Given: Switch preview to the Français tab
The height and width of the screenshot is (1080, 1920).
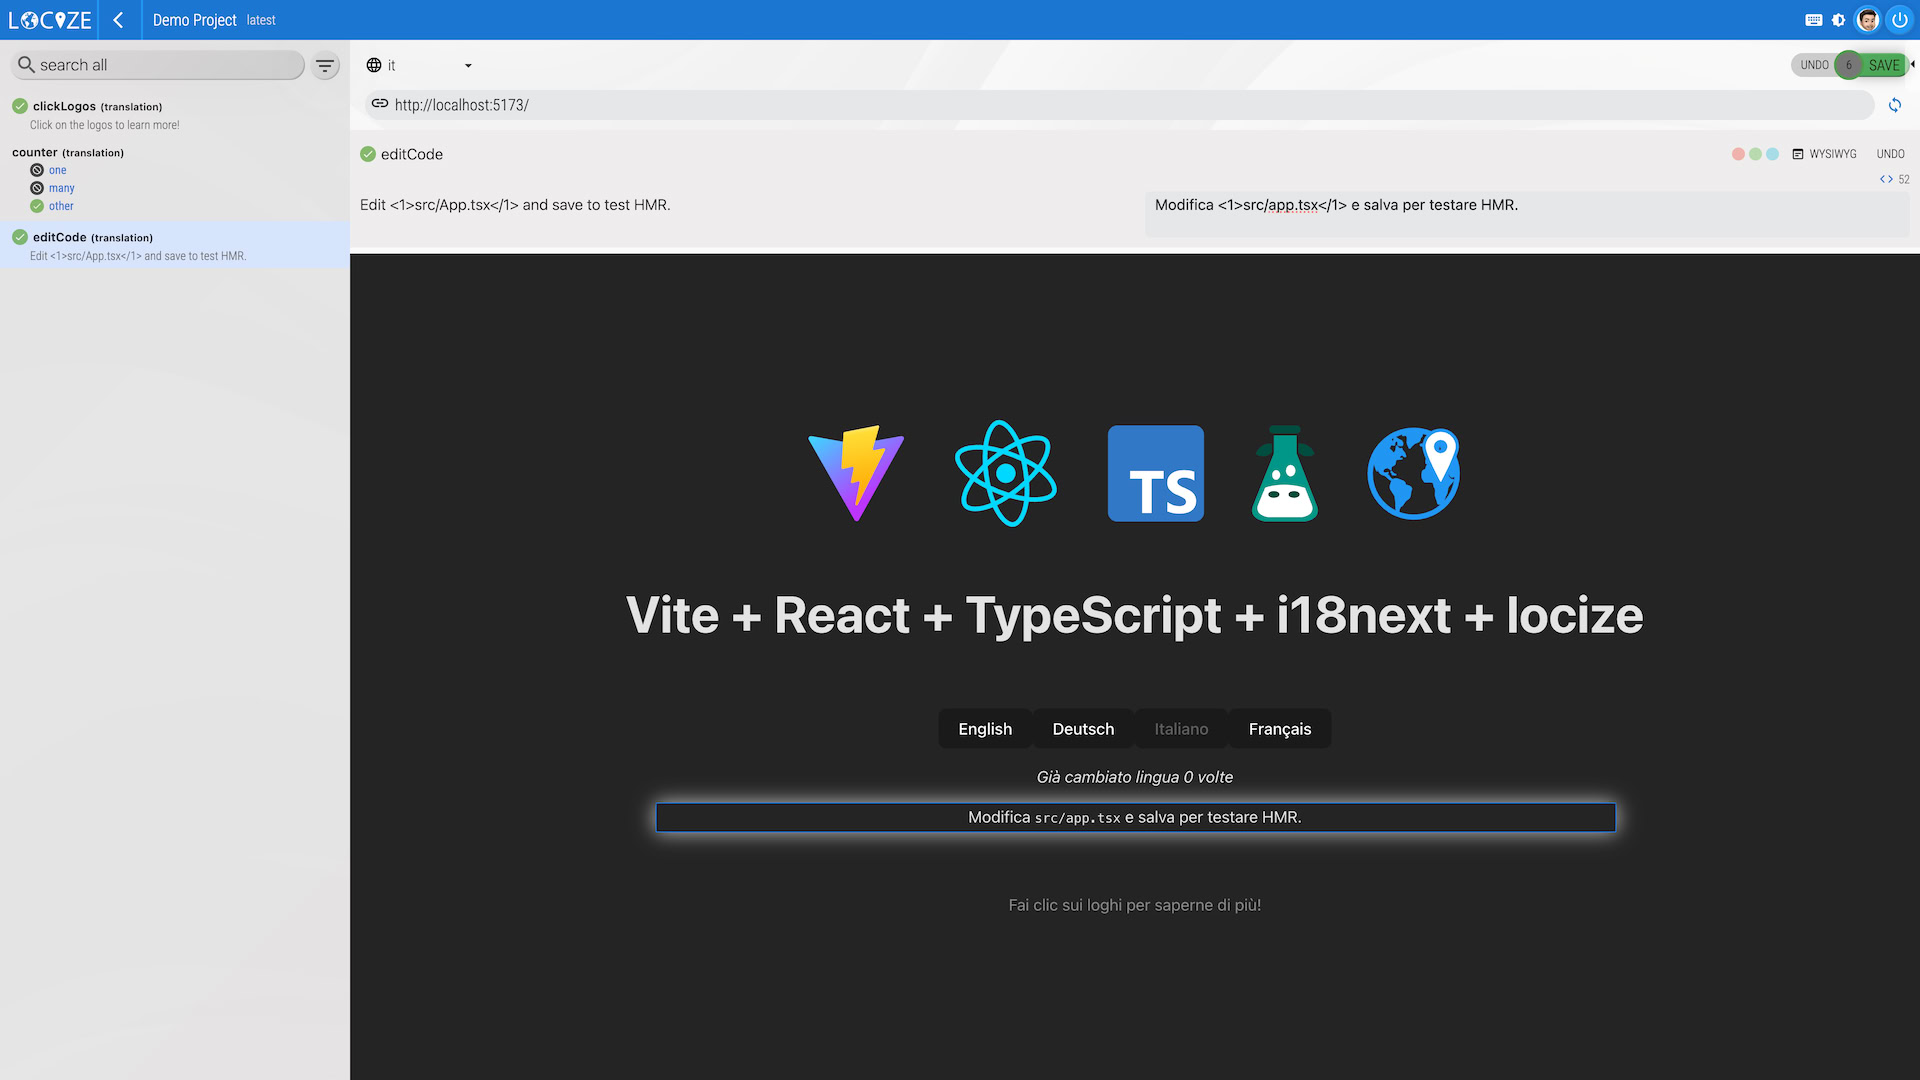Looking at the screenshot, I should click(1279, 729).
